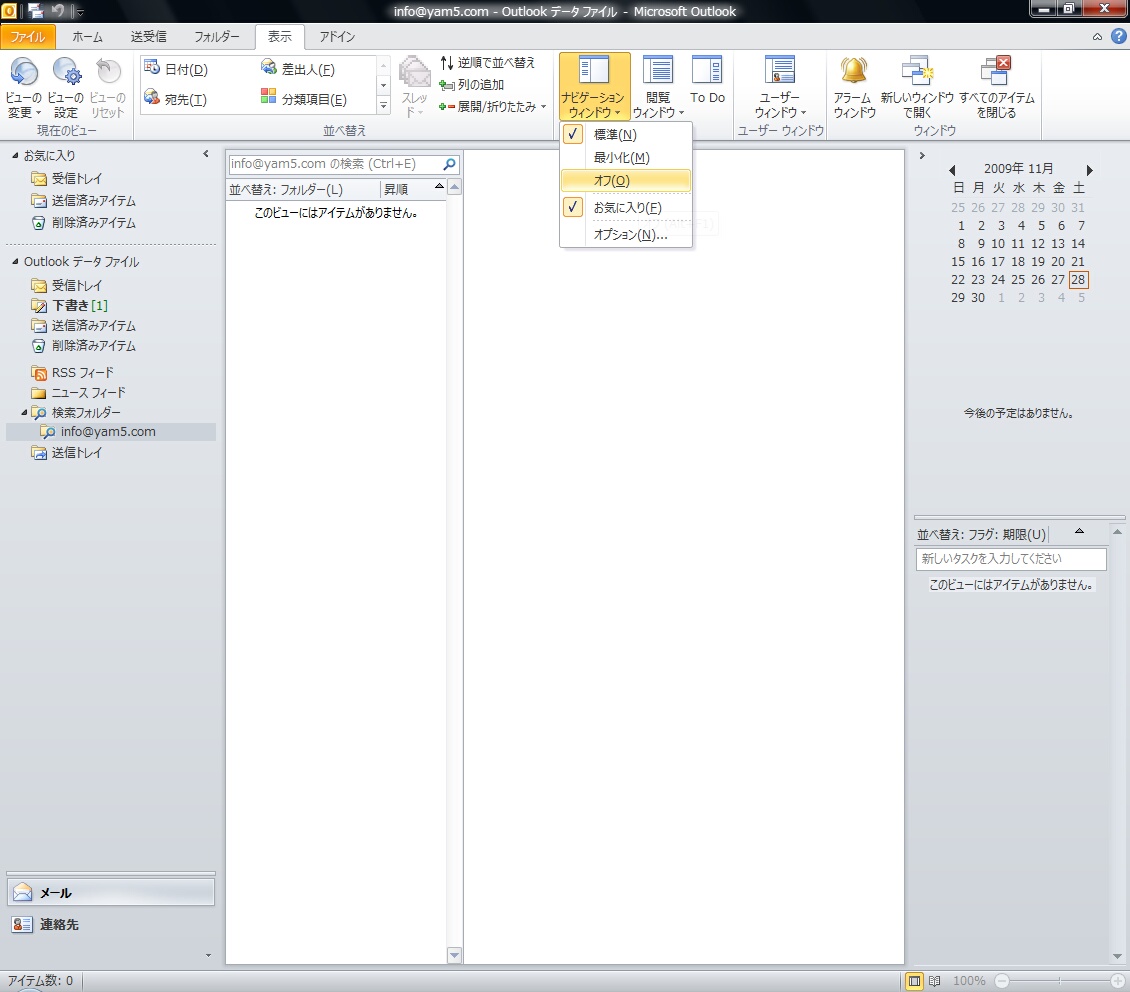Viewport: 1130px width, 992px height.
Task: Click the search magnifier icon
Action: coord(450,164)
